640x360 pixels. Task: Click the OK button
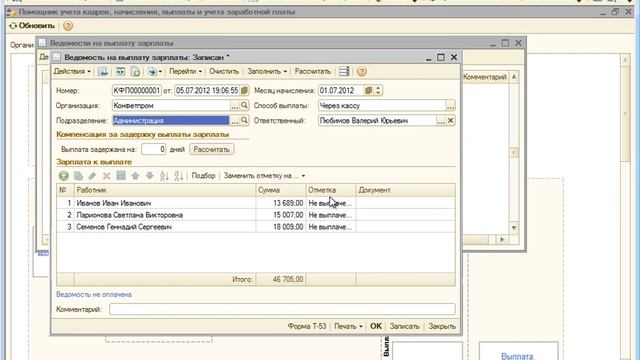pos(376,326)
